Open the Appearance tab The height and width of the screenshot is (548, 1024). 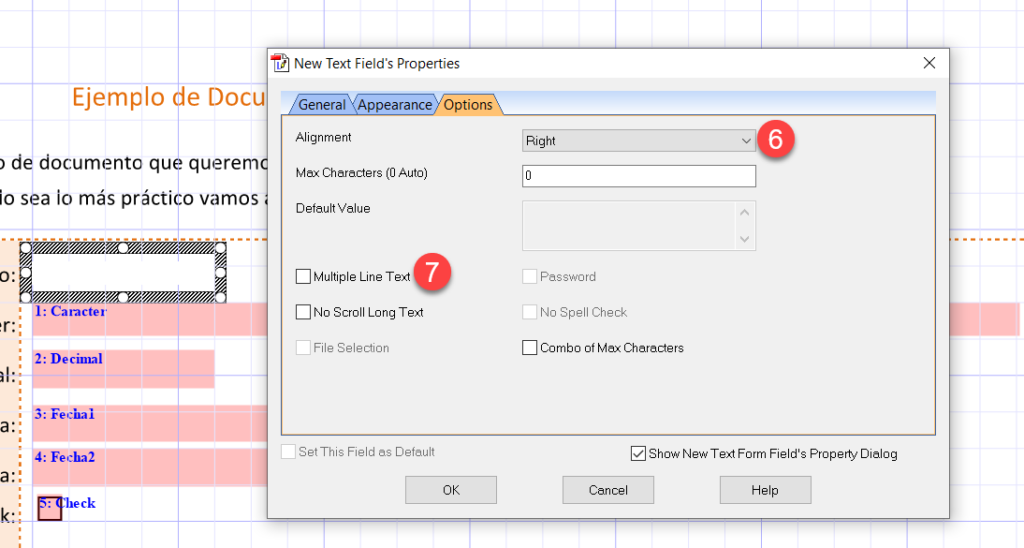coord(394,105)
